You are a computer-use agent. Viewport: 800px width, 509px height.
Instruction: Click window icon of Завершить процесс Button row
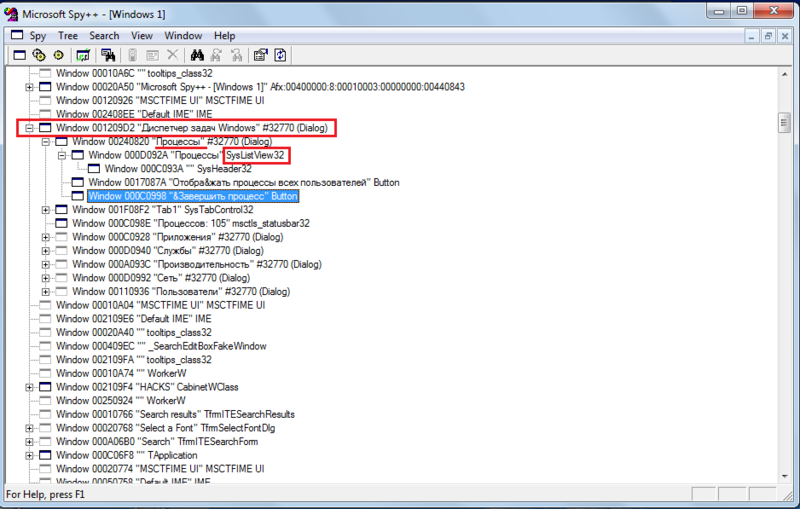click(78, 196)
